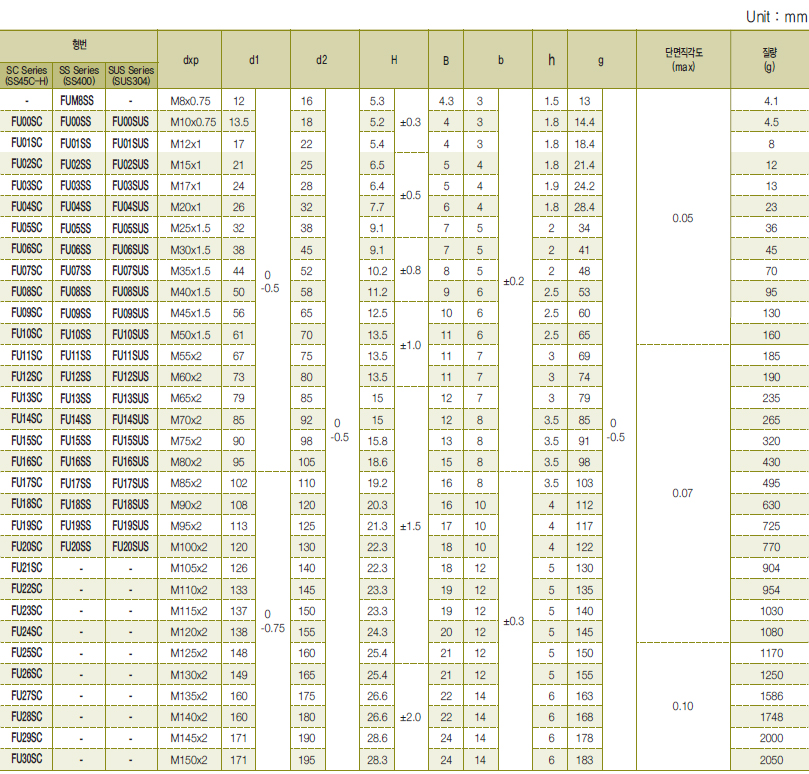Viewport: 809px width, 774px height.
Task: Click the squareness value 0.05
Action: (x=683, y=218)
